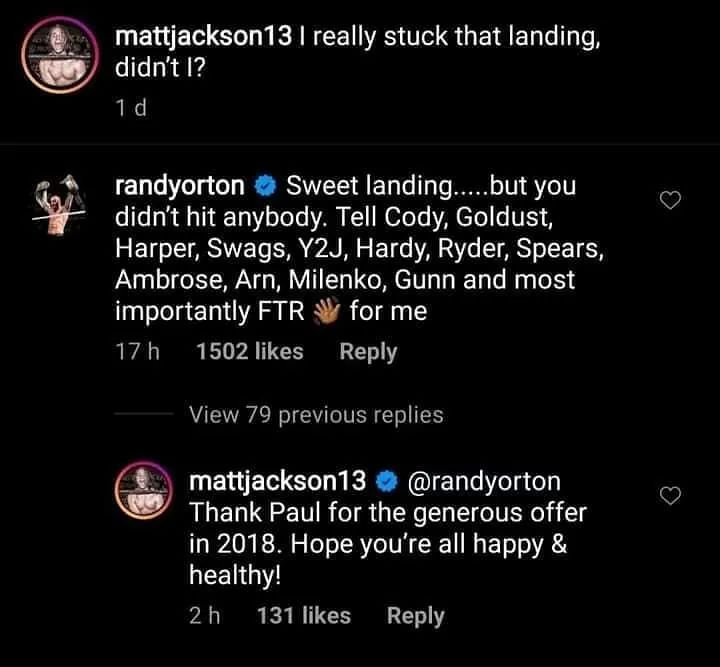Reply to randyorton's comment
Viewport: 720px width, 667px height.
[x=368, y=352]
